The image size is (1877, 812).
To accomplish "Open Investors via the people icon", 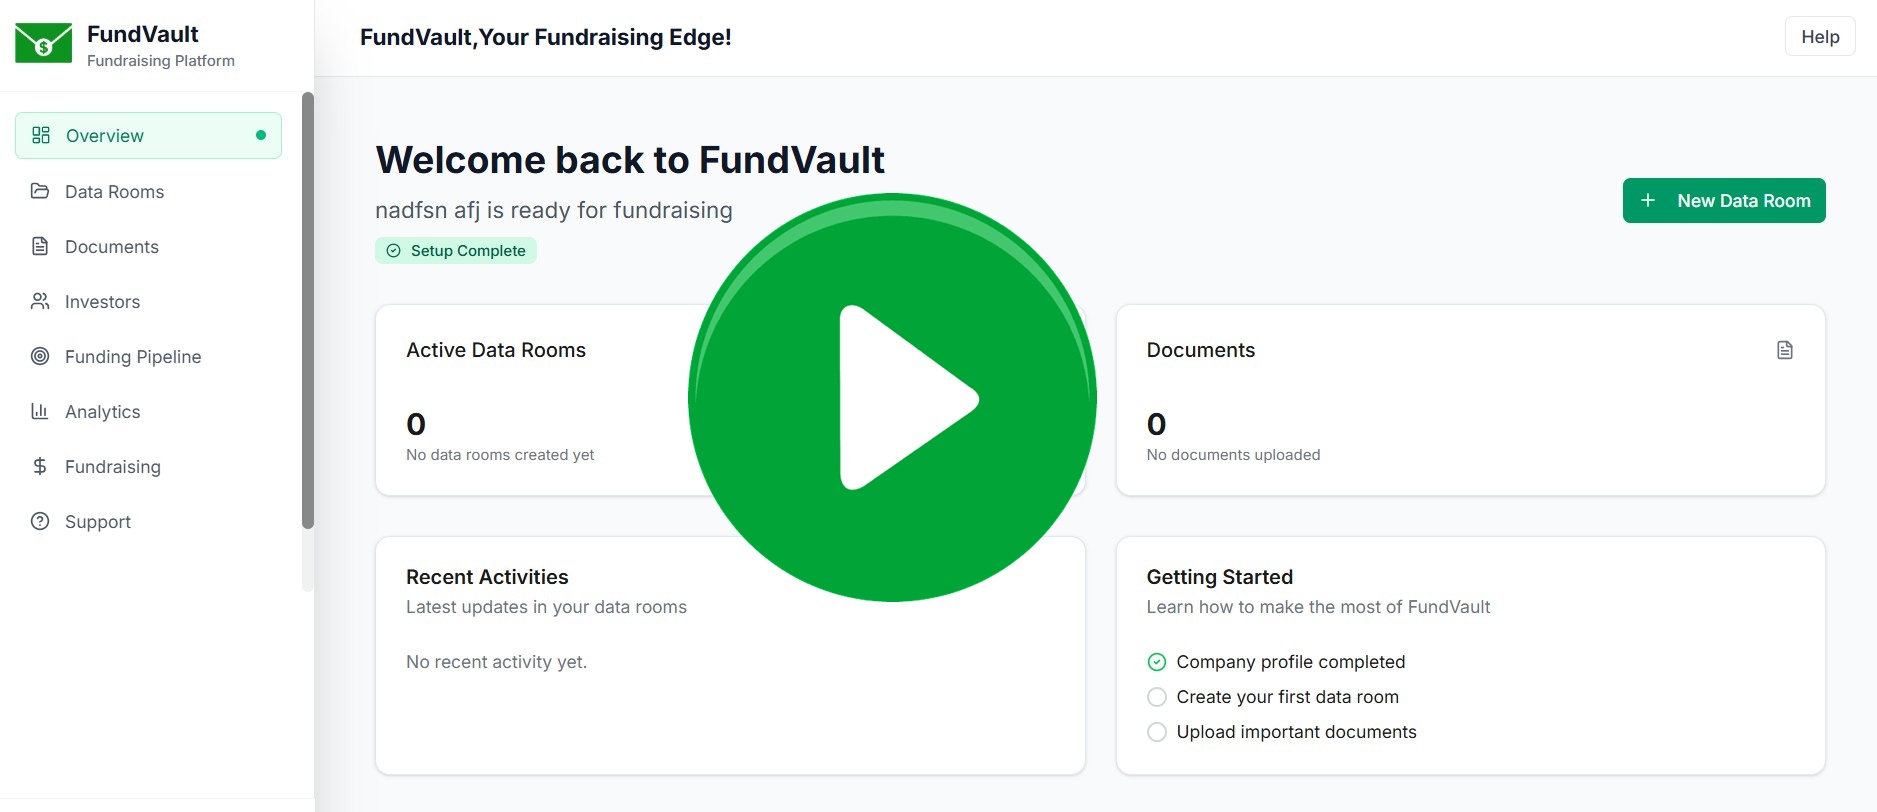I will pyautogui.click(x=40, y=301).
